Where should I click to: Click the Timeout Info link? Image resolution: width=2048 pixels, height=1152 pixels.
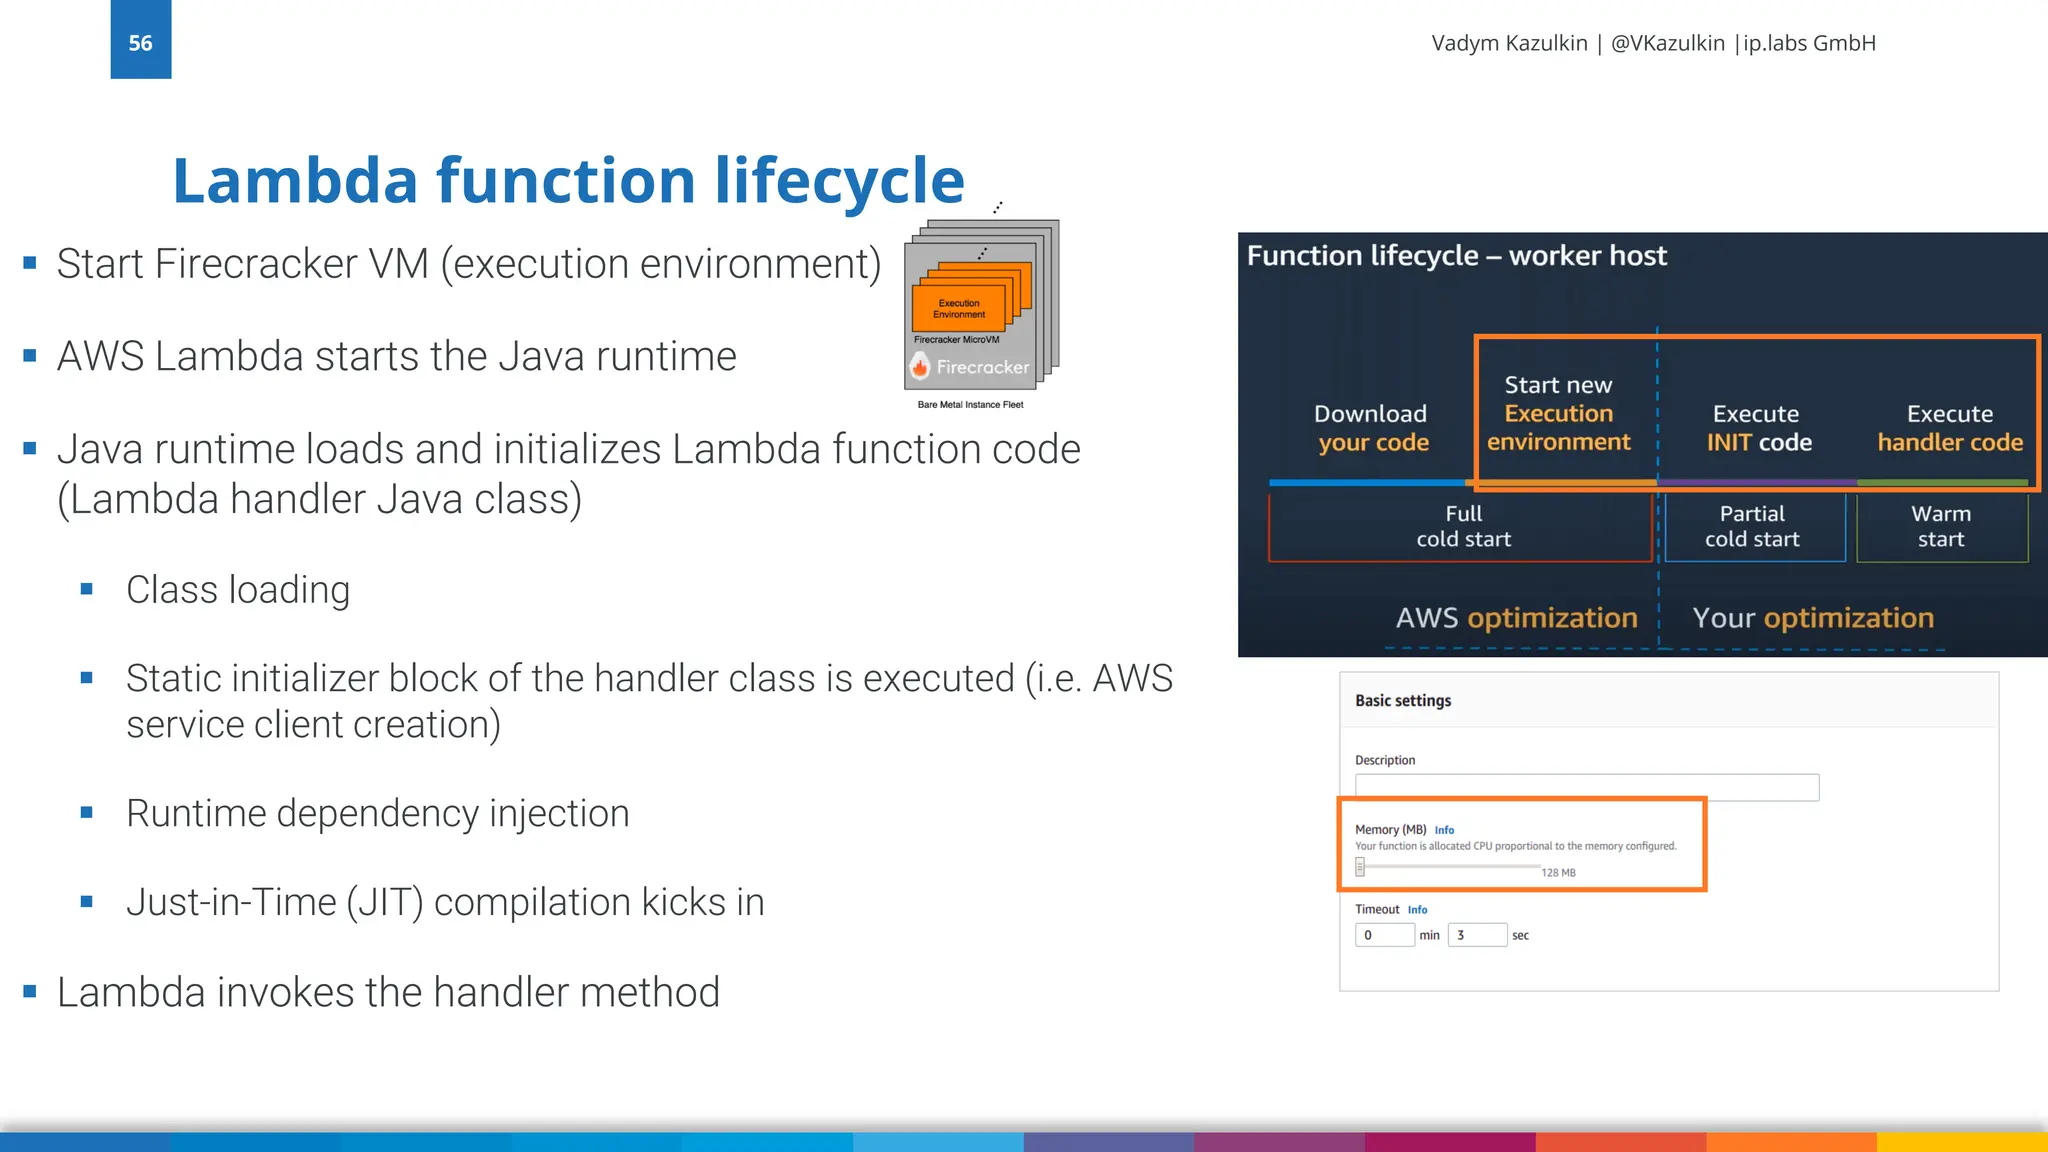click(1417, 910)
